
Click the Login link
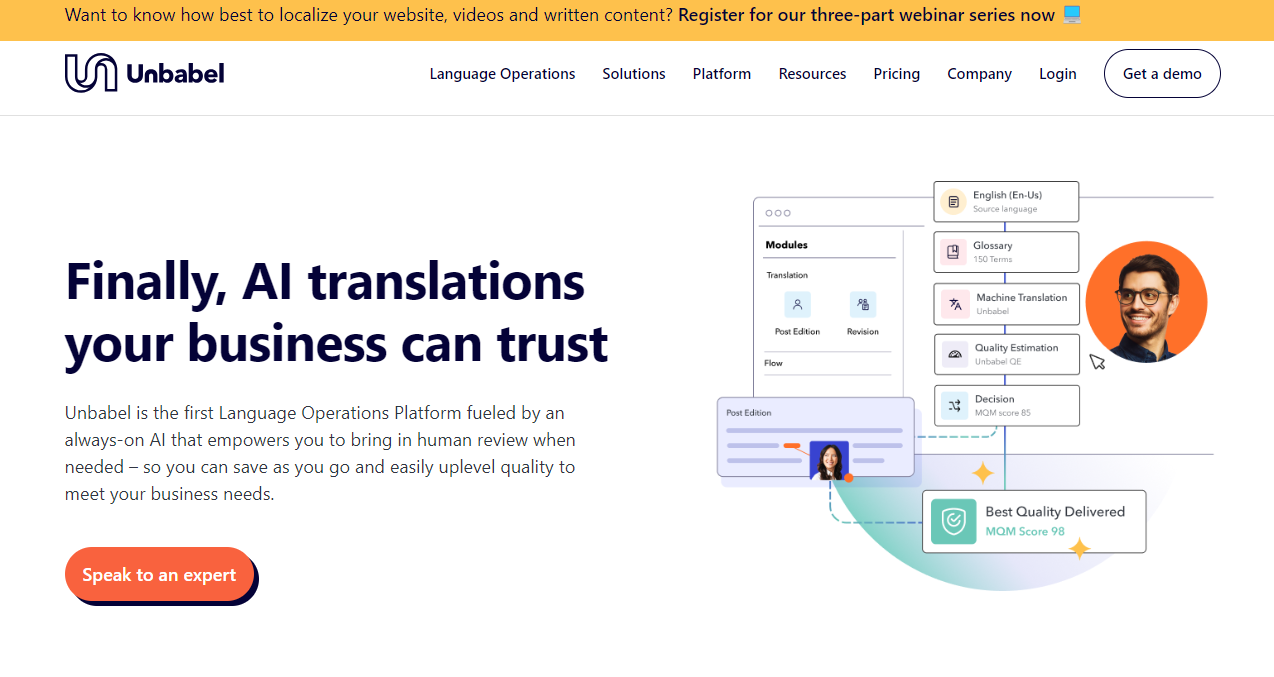(1058, 74)
